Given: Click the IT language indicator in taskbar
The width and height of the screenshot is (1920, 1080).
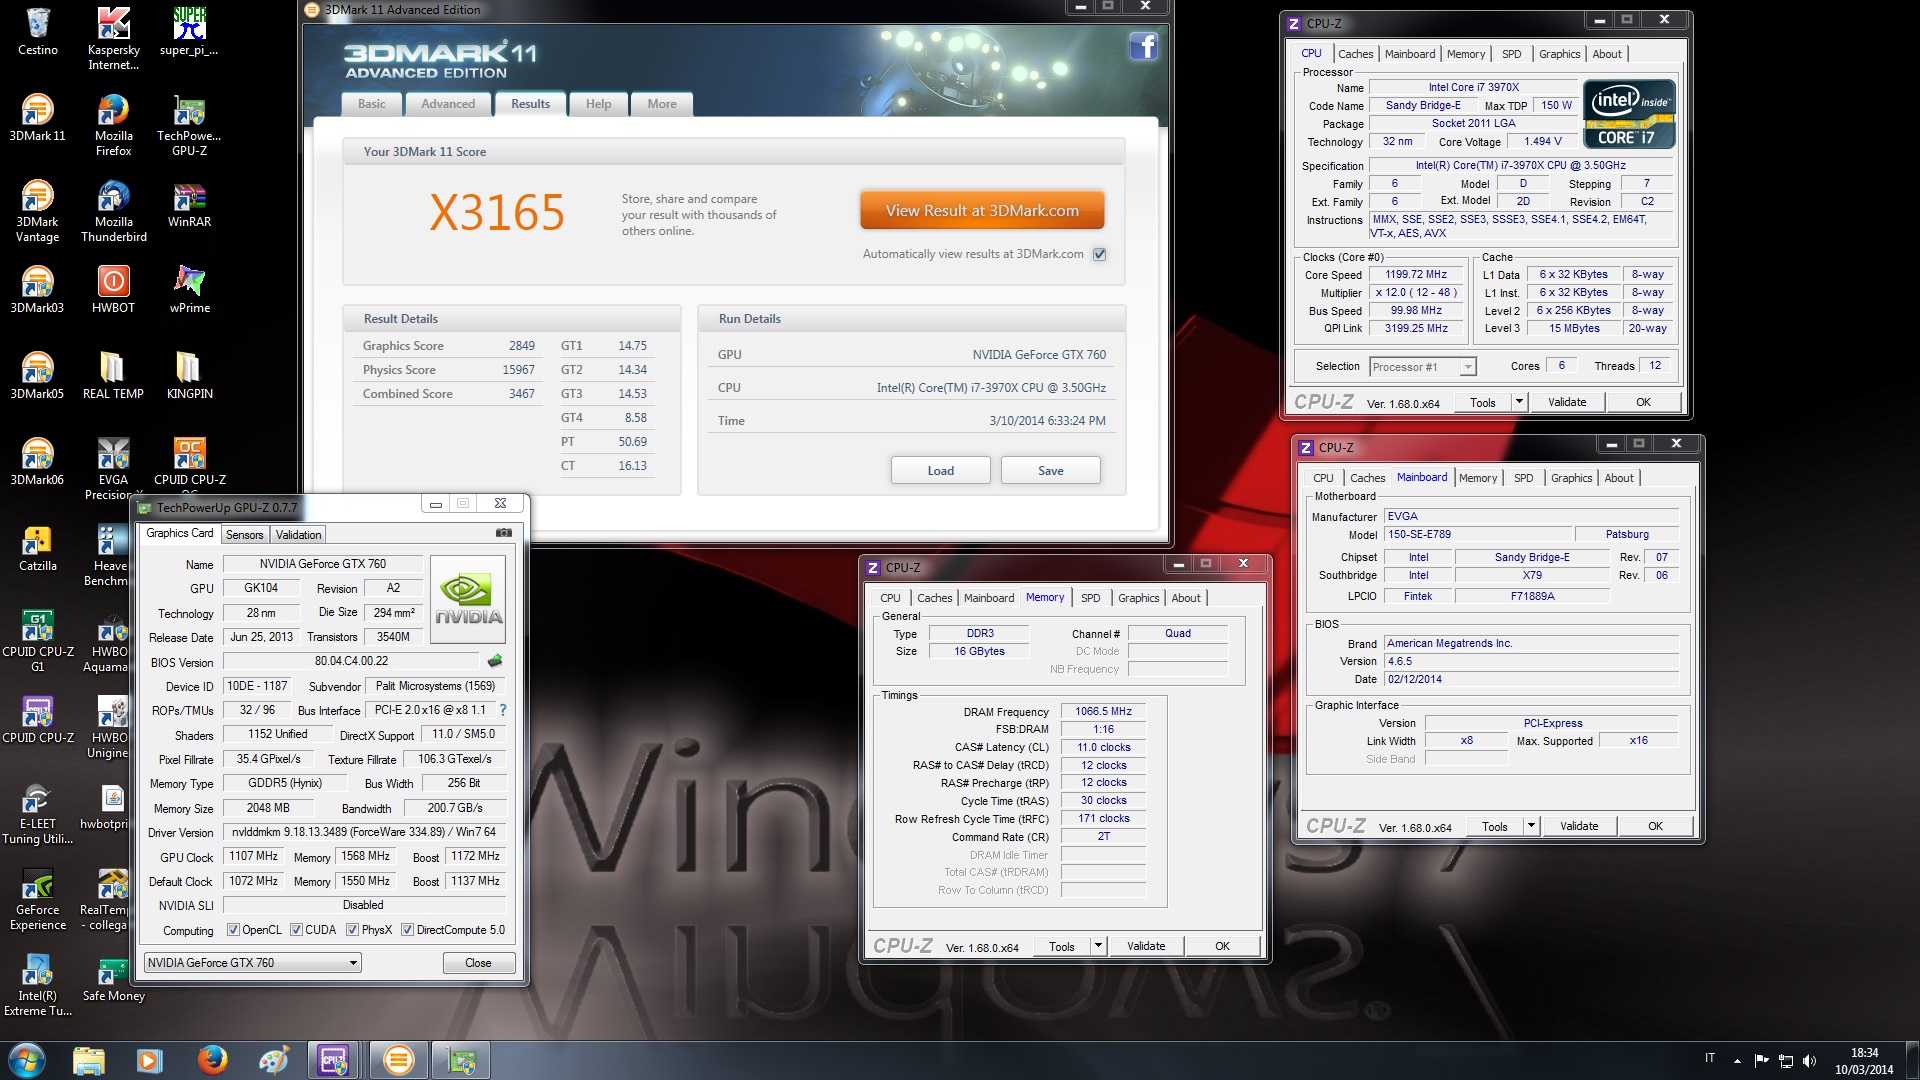Looking at the screenshot, I should pos(1710,1058).
